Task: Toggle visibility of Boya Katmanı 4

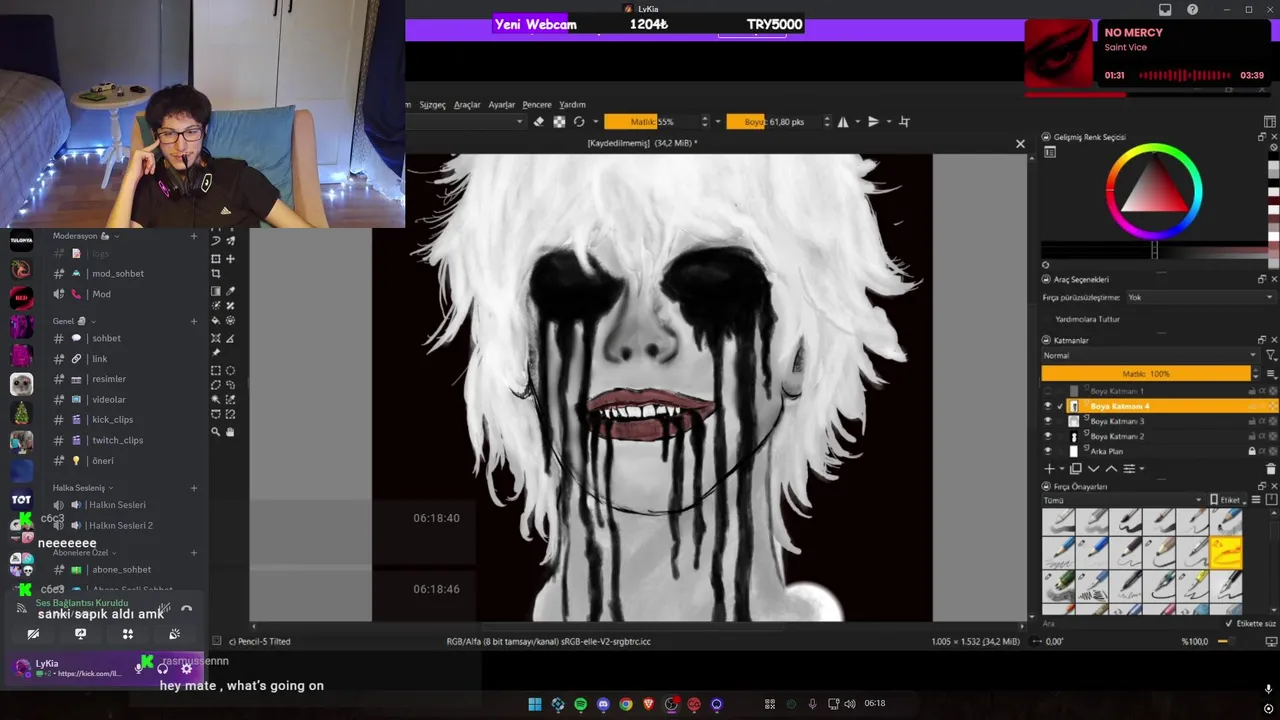Action: click(x=1047, y=406)
